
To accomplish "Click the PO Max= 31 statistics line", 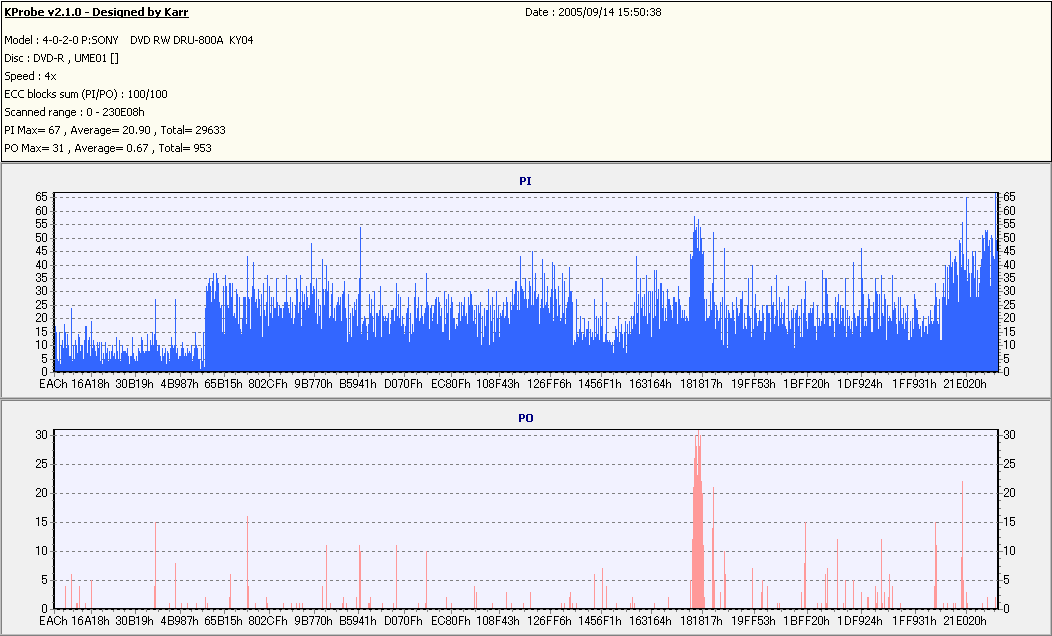I will (x=108, y=148).
